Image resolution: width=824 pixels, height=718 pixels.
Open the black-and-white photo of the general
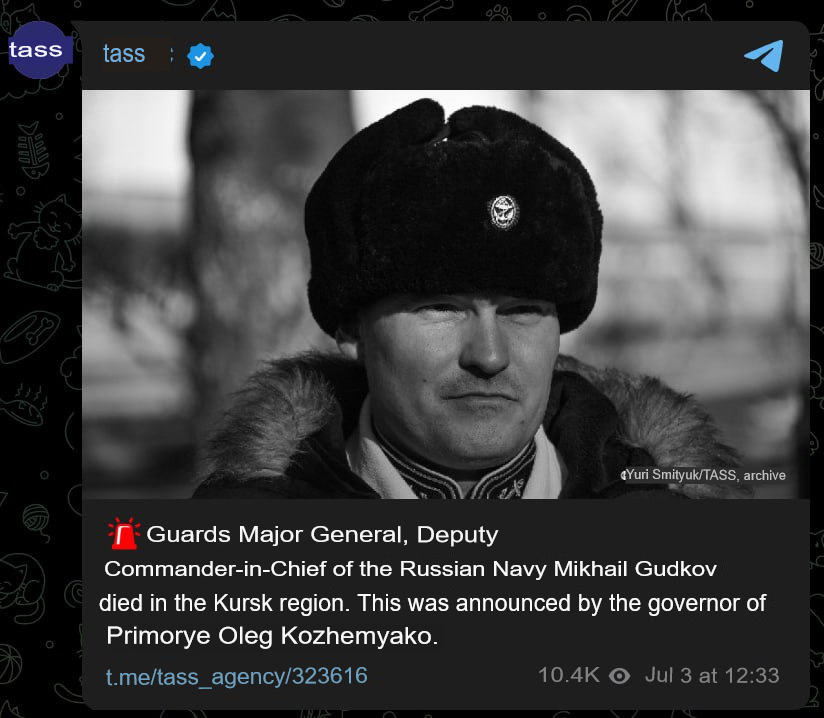[446, 294]
